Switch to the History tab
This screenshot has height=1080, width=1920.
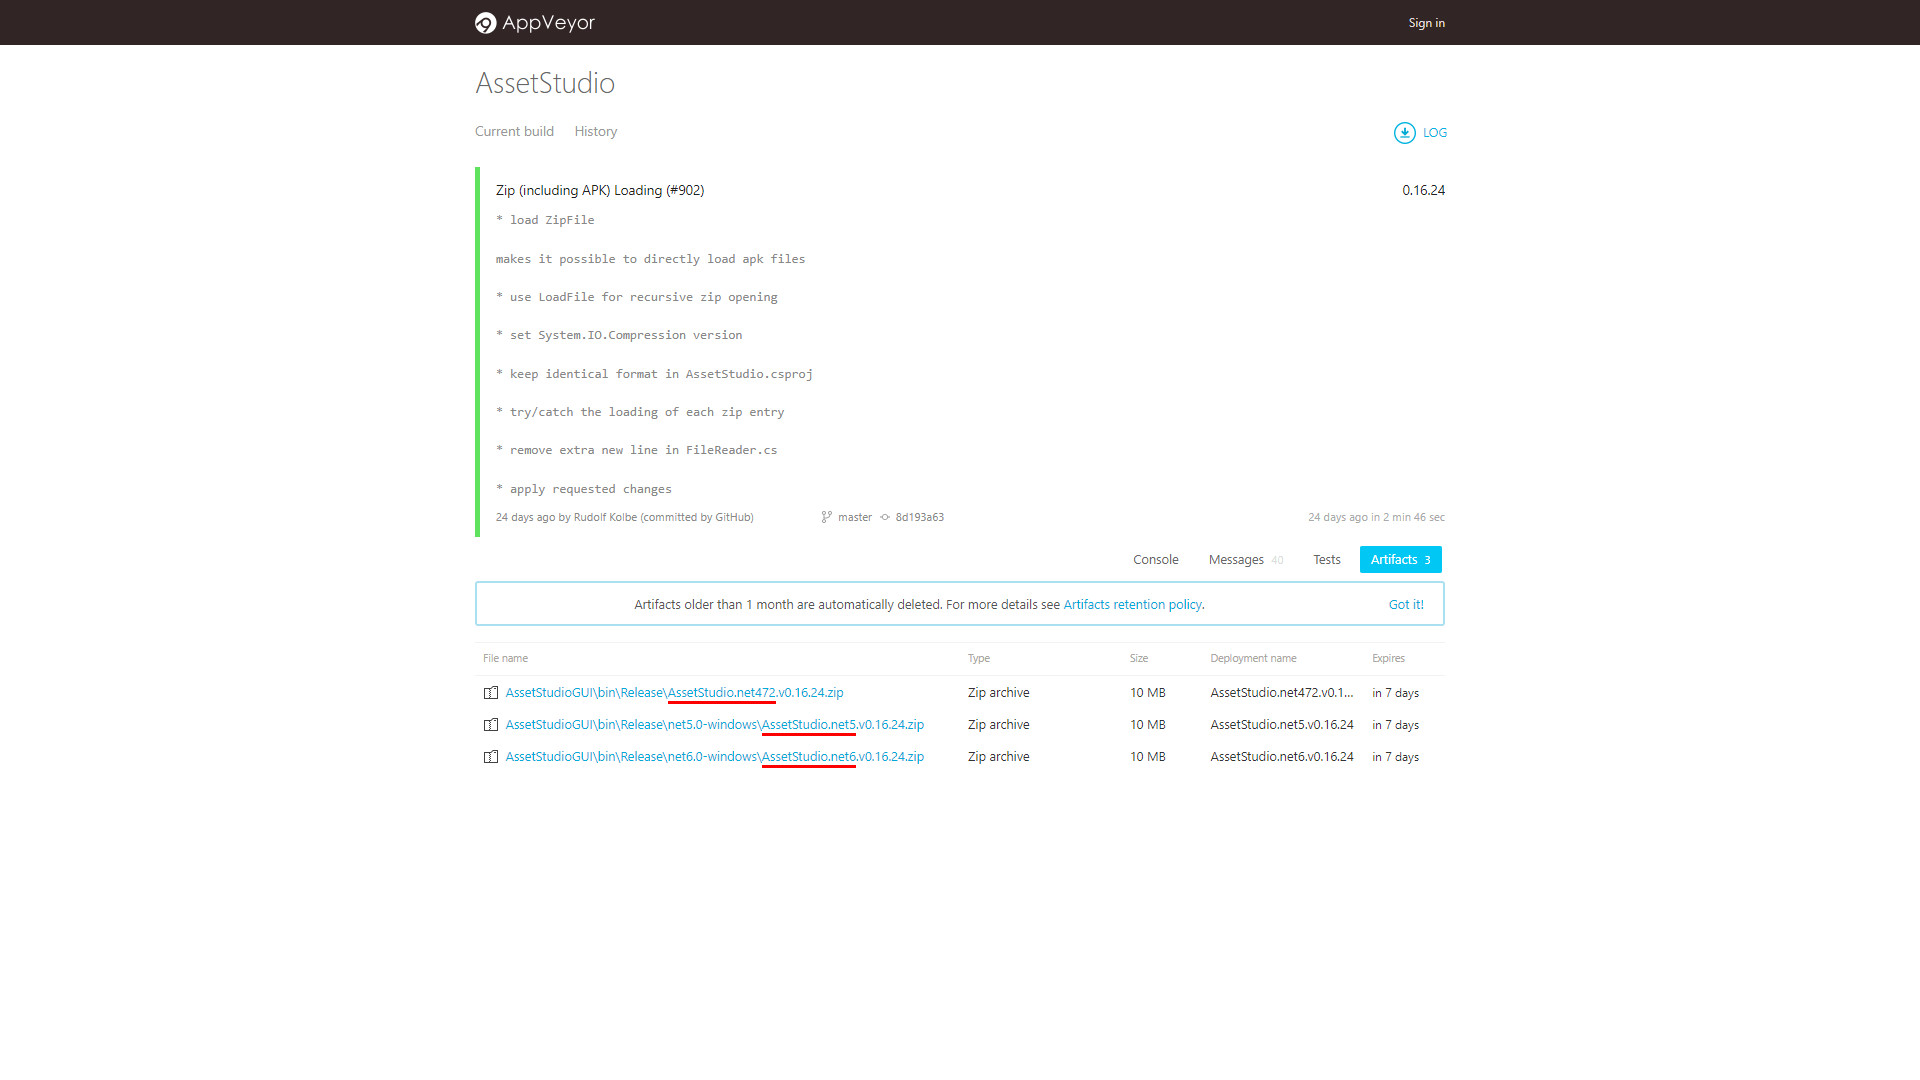595,131
